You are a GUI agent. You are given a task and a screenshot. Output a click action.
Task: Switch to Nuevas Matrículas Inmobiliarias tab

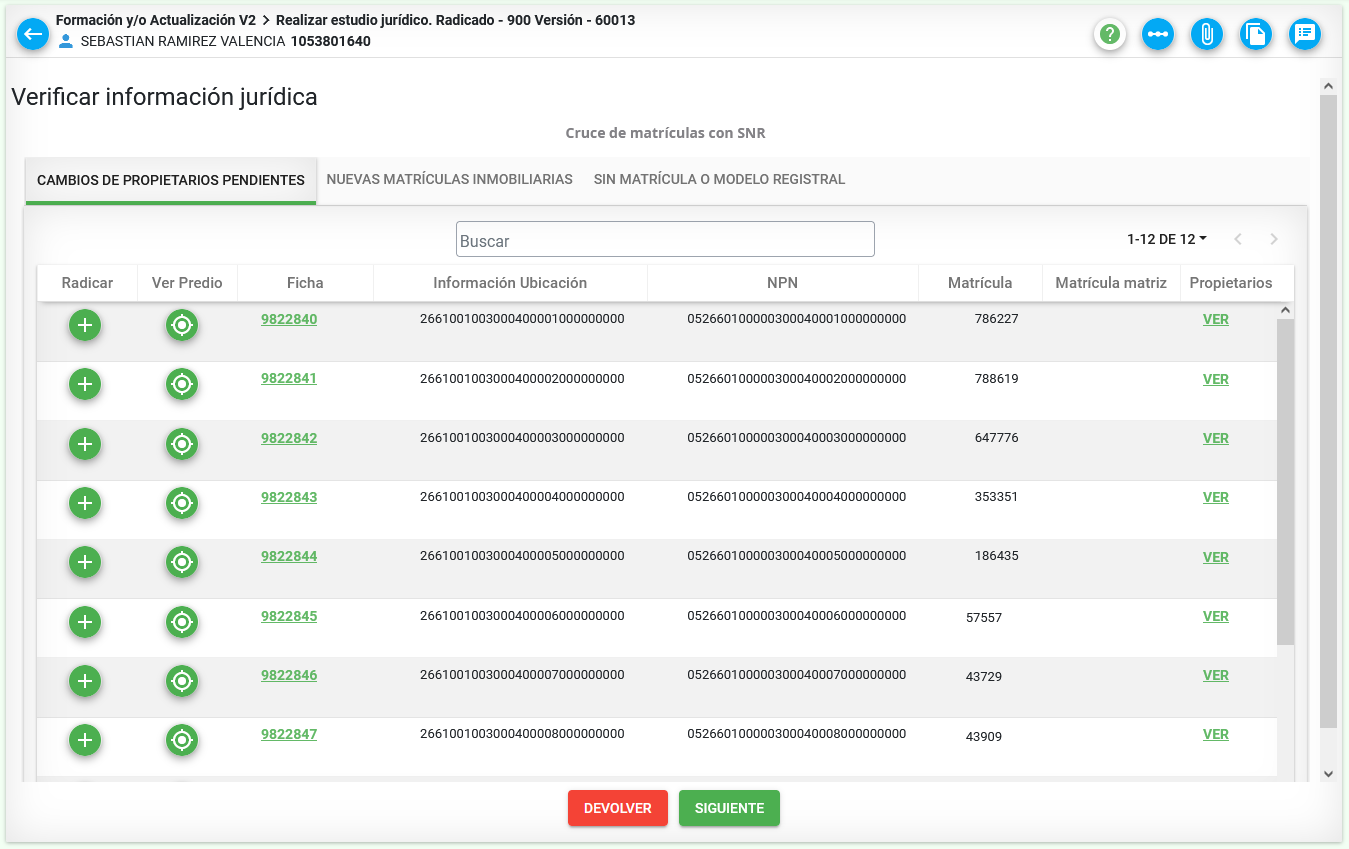(449, 180)
